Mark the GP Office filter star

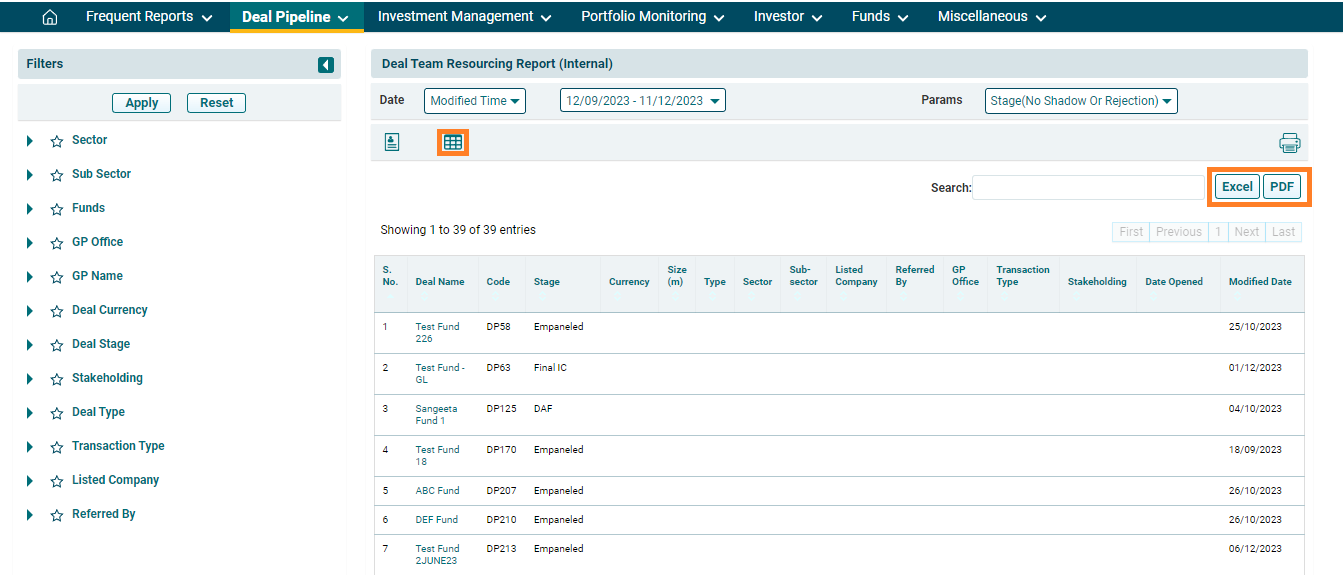57,243
